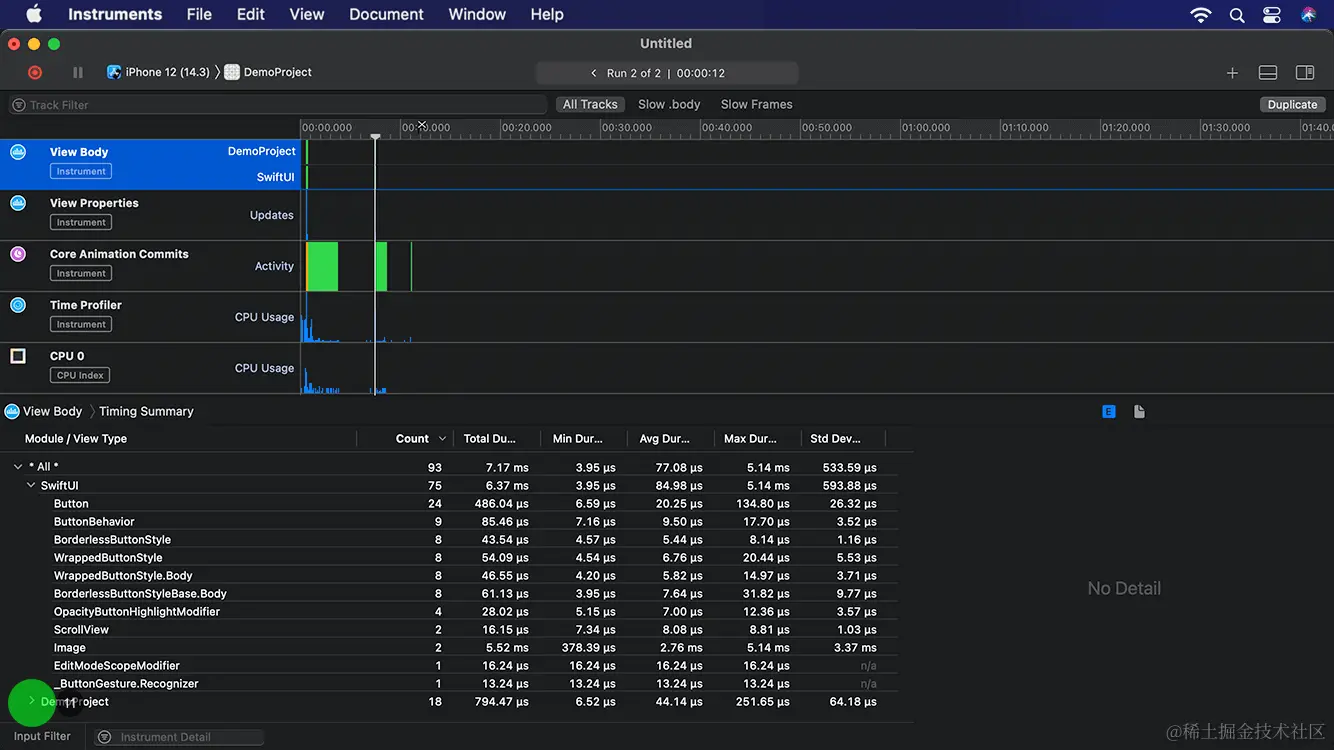
Task: Click the CPU Index badge under CPU 0
Action: (x=80, y=375)
